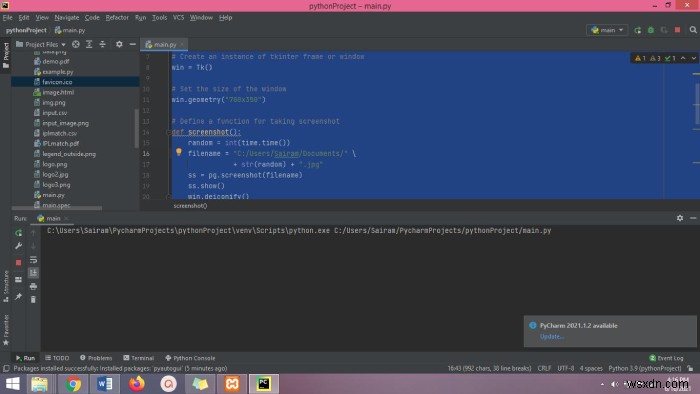
Task: Click the Print icon in the Run console
Action: pos(33,286)
